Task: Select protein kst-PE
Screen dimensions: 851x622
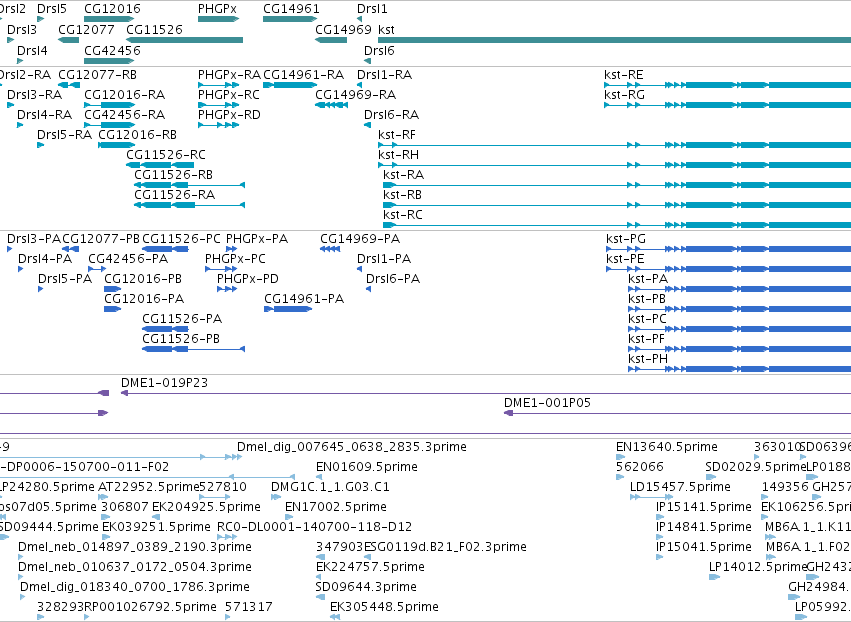Action: click(626, 259)
